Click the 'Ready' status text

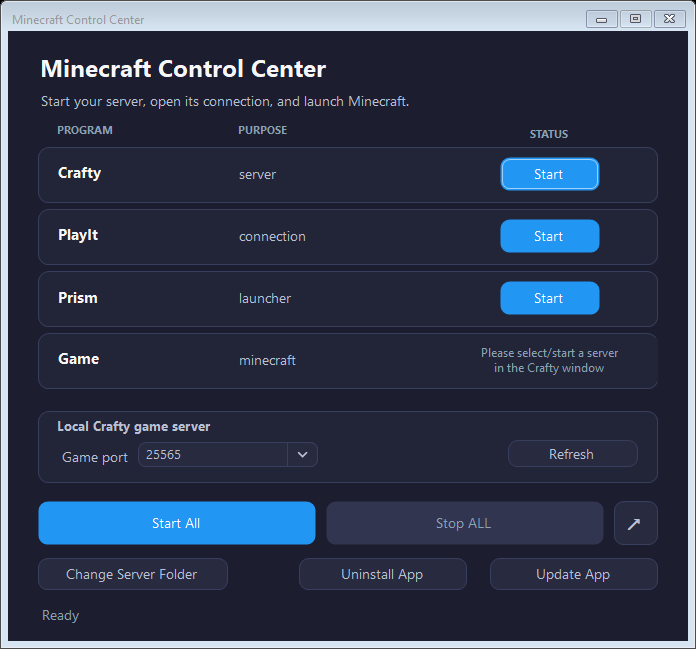[60, 616]
